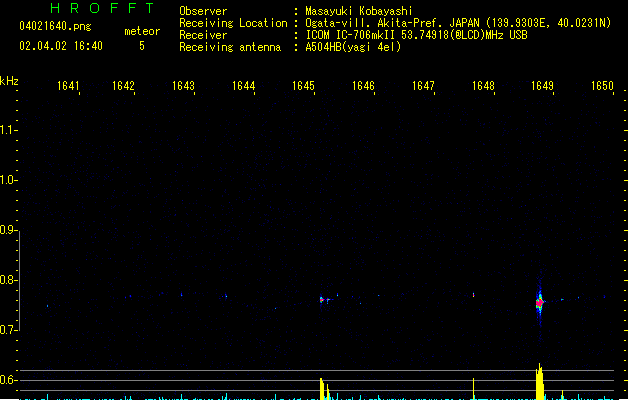Click the A504HB(yagi 4el) antenna text
The image size is (629, 400).
353,47
